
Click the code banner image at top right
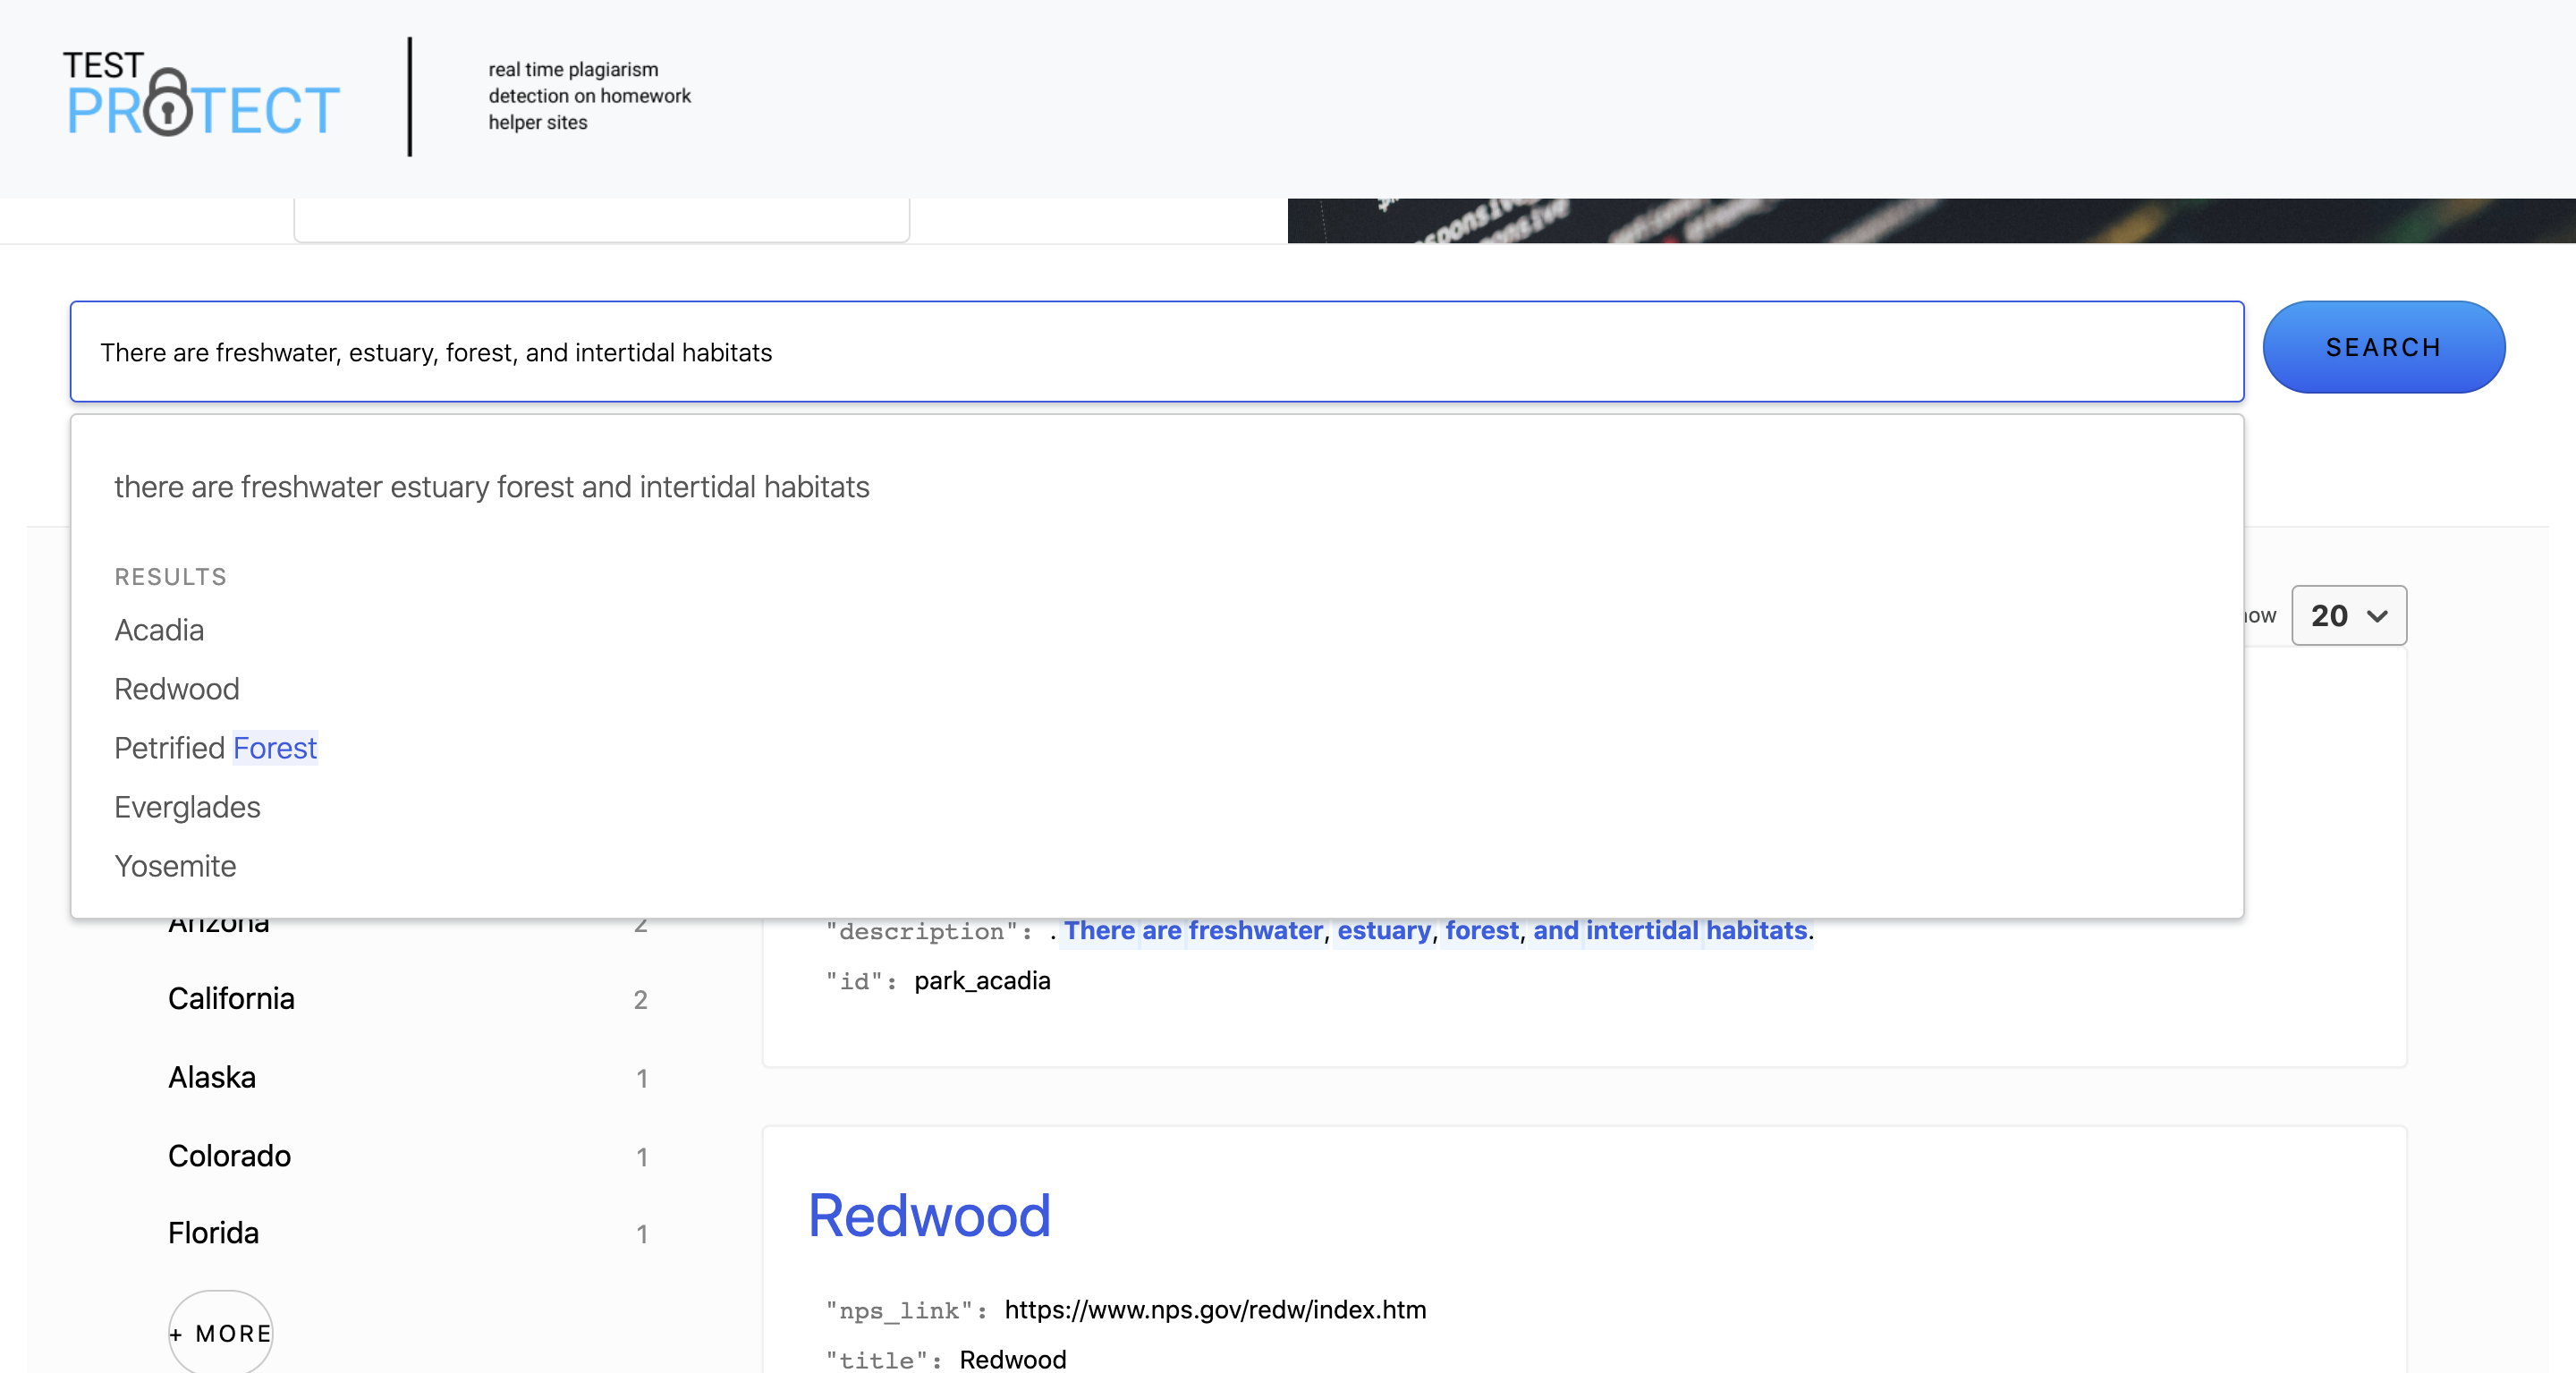1930,221
